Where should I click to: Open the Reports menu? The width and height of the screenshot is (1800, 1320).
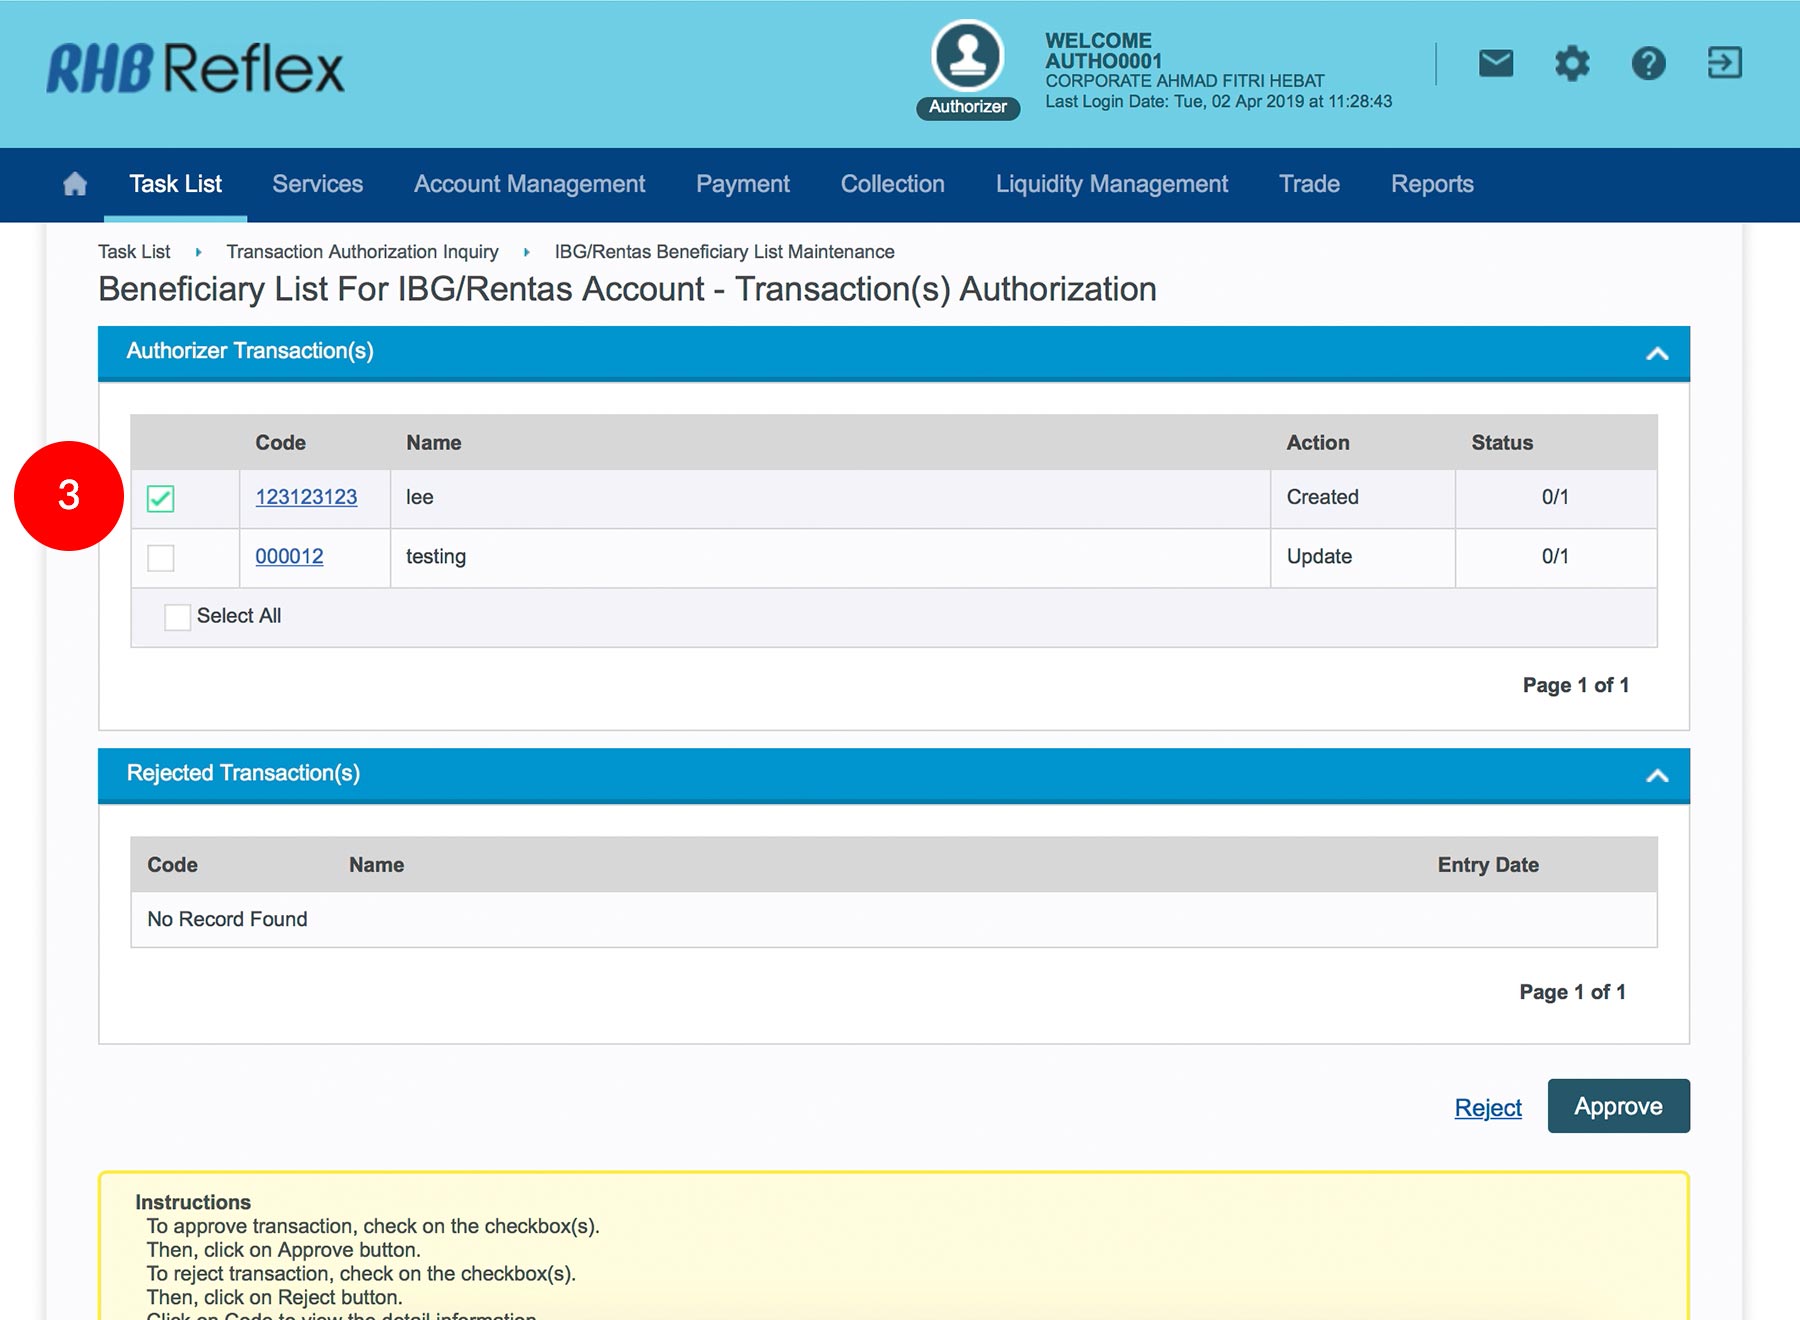point(1431,184)
